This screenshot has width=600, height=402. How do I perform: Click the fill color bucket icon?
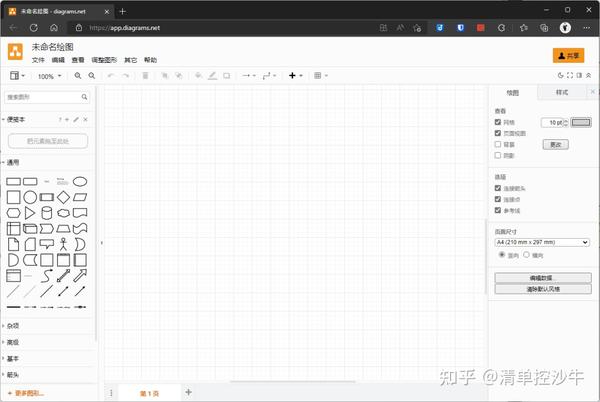coord(198,76)
